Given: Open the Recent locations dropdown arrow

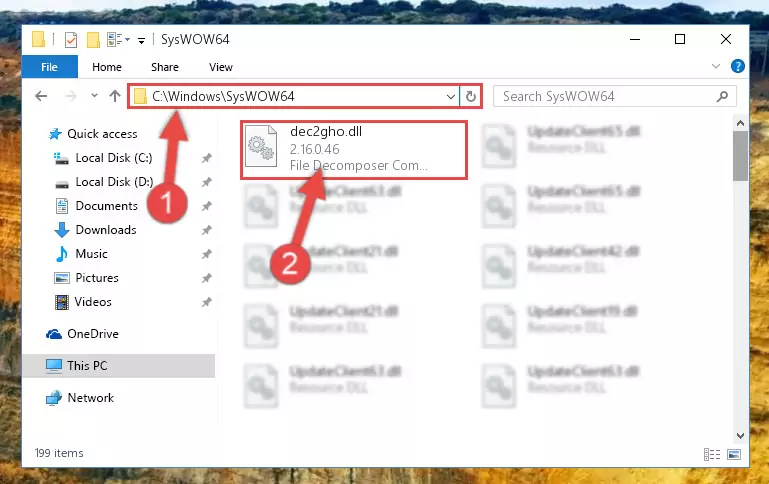Looking at the screenshot, I should point(94,96).
